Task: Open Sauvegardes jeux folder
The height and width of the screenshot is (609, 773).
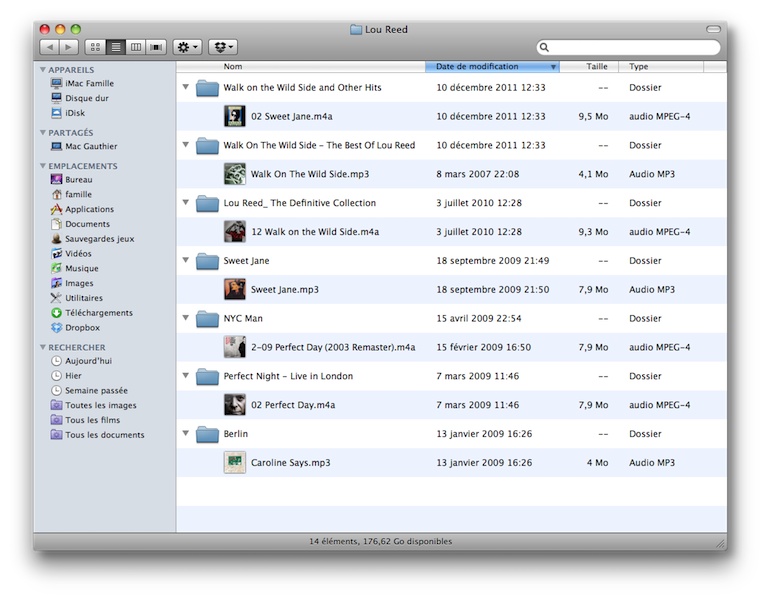Action: point(93,239)
